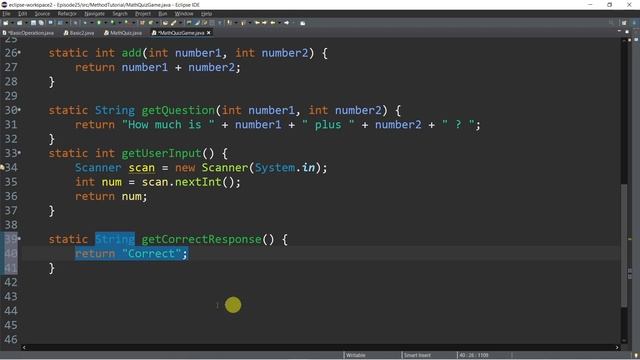
Task: Collapse the add method at line 26
Action: point(20,53)
